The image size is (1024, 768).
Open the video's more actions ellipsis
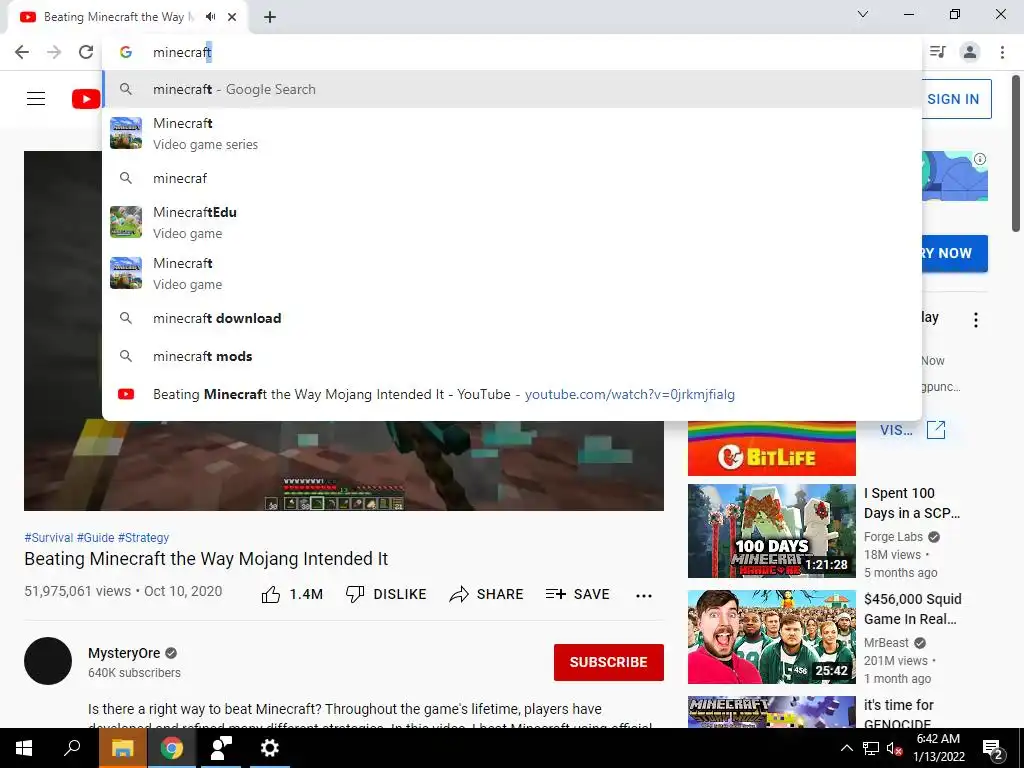coord(644,595)
